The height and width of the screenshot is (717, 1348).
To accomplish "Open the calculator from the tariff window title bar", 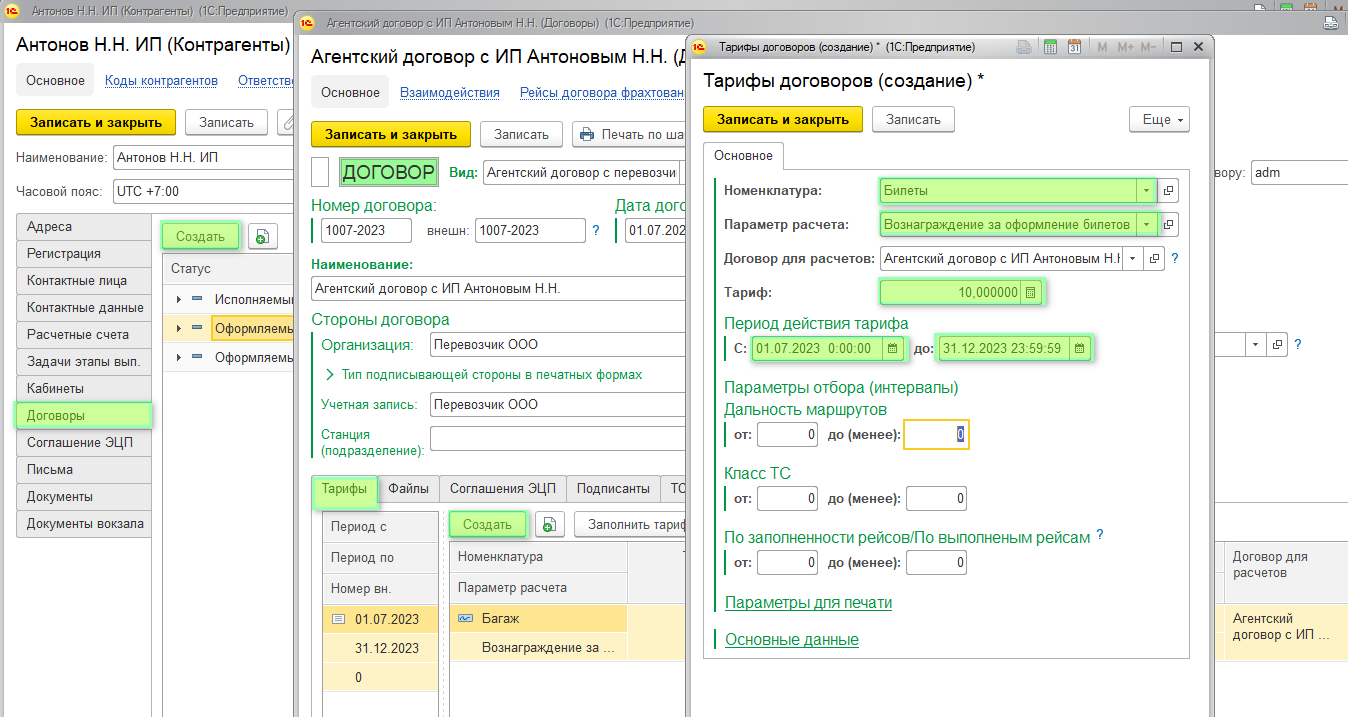I will [x=1050, y=47].
